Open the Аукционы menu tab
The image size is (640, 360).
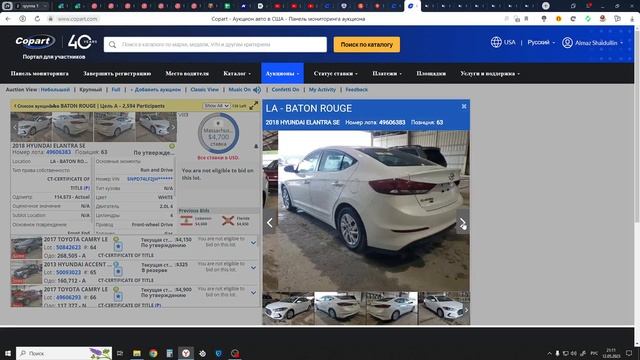(x=282, y=73)
